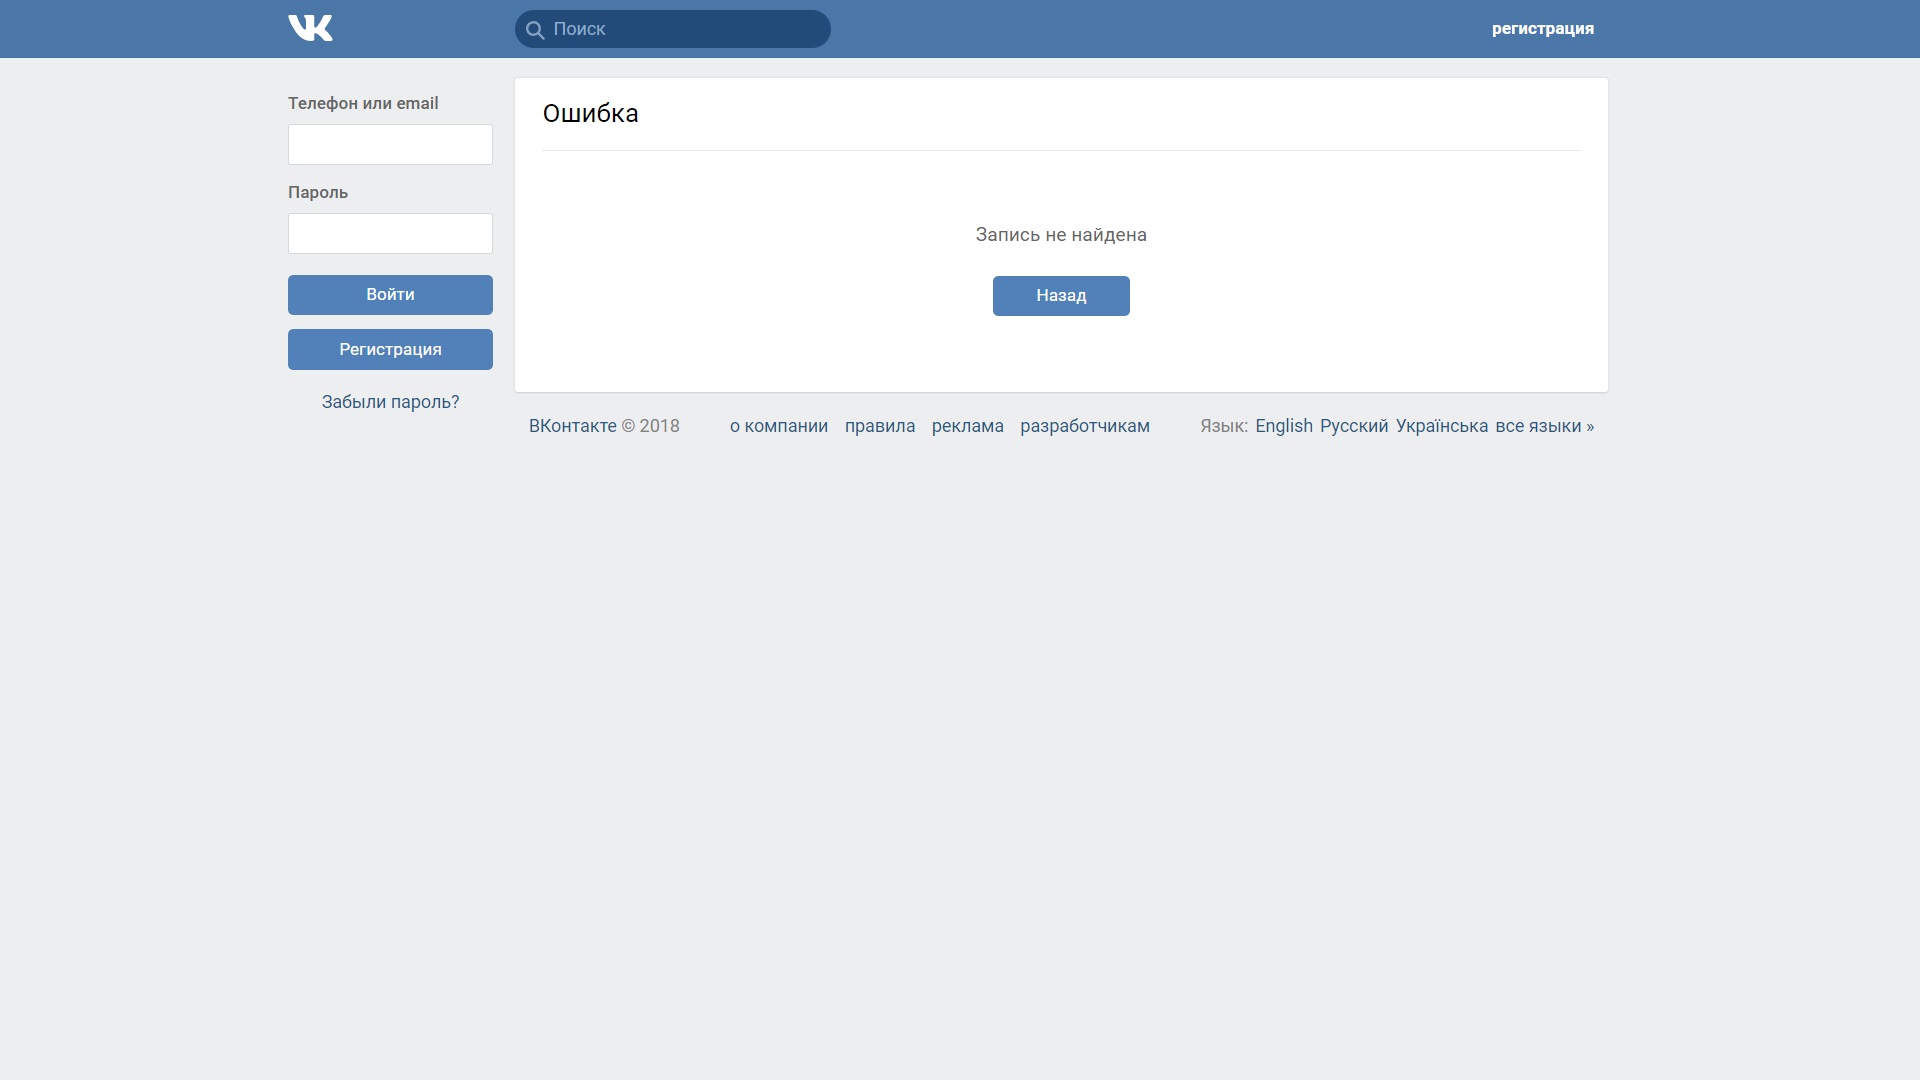Image resolution: width=1920 pixels, height=1080 pixels.
Task: Click the Пароль password field
Action: coord(390,234)
